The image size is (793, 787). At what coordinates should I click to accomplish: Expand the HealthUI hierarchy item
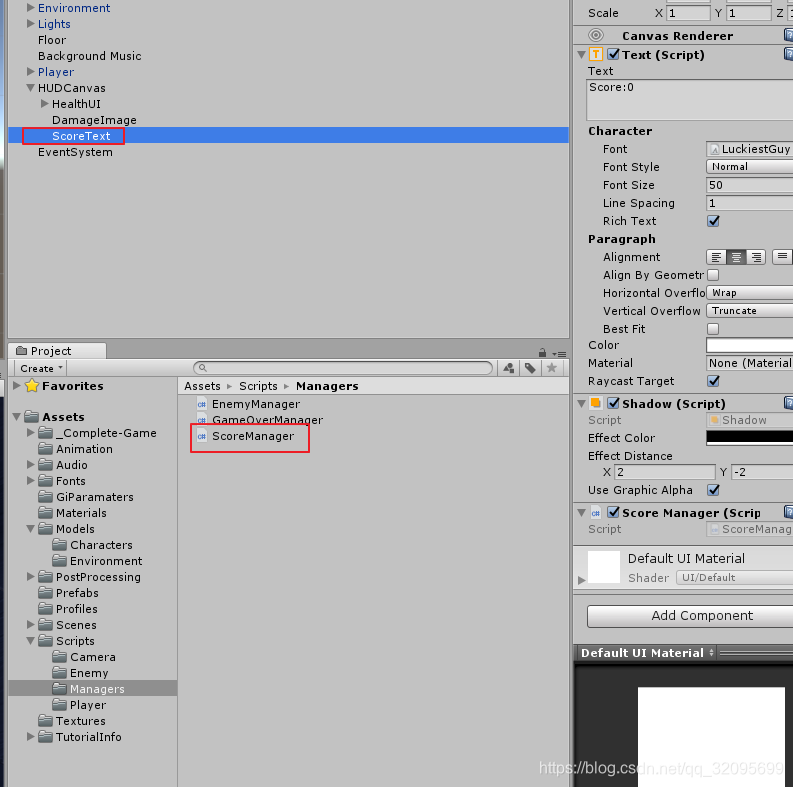tap(45, 104)
